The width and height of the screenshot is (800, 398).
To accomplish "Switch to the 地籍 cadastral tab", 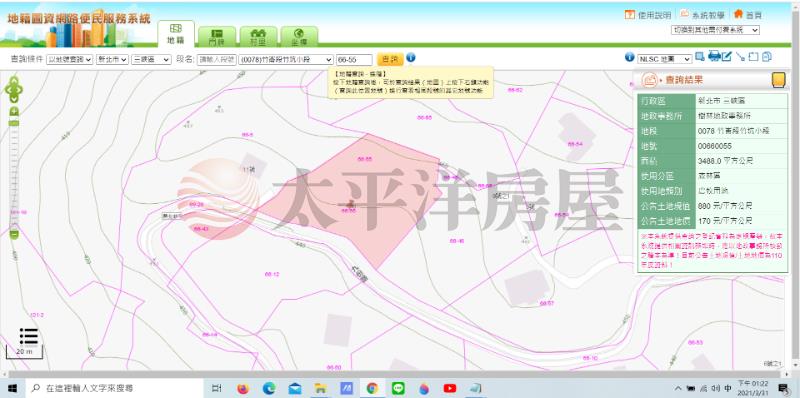I will coord(176,34).
